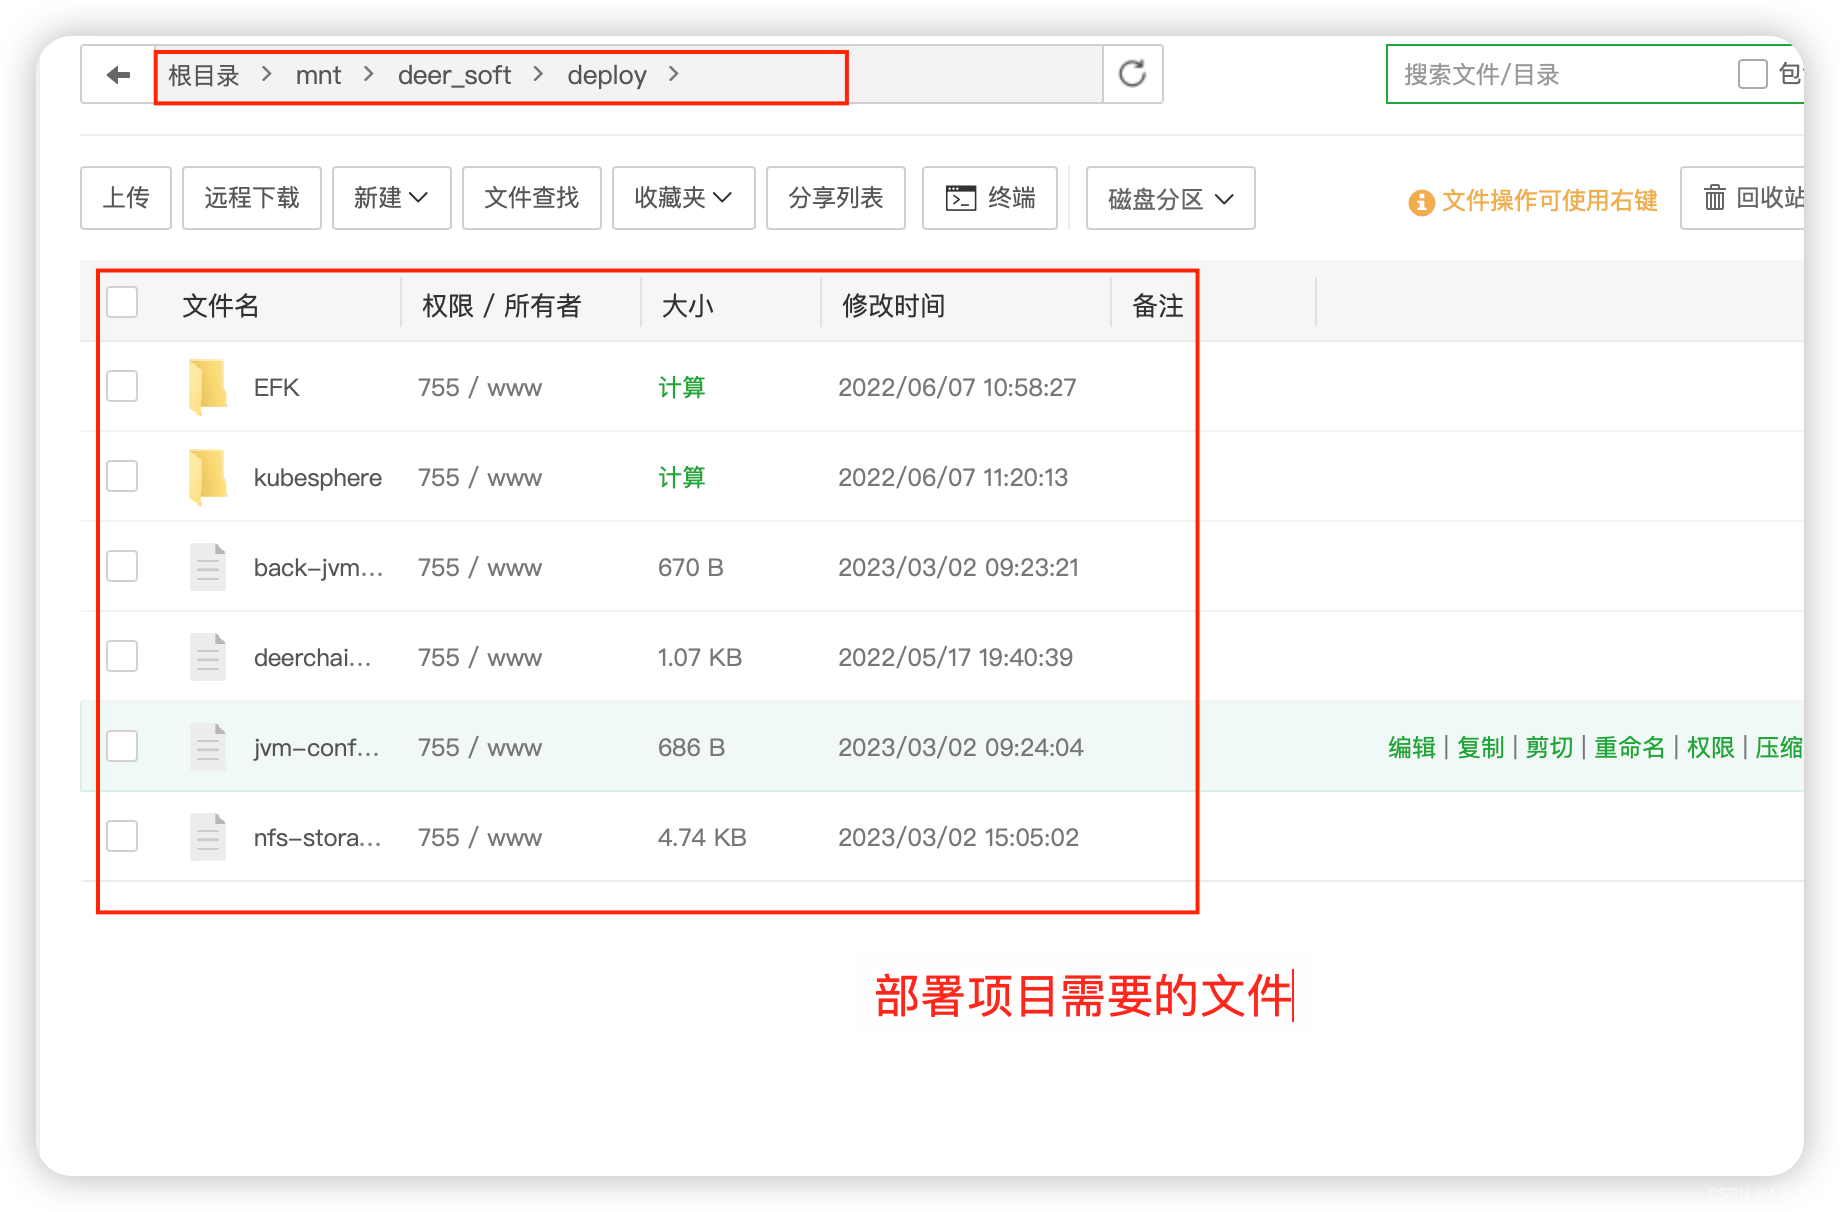Toggle the search box checkbox
Screen dimensions: 1840x1212
coord(1752,74)
